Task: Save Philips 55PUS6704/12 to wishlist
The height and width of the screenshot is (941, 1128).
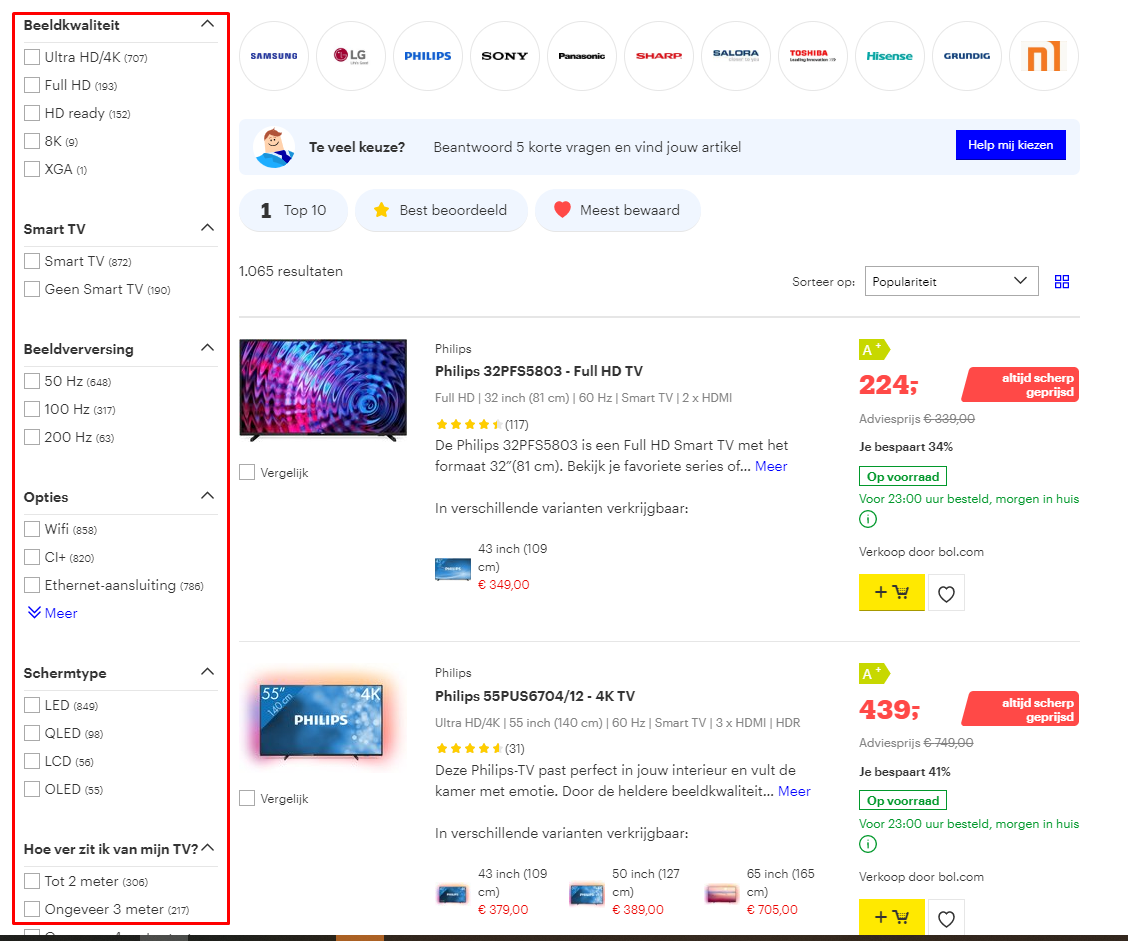Action: [946, 918]
